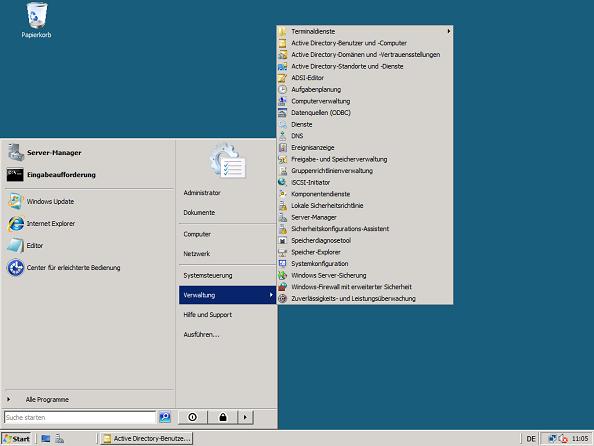
Task: Expand the Terminaldienste submenu
Action: point(365,31)
